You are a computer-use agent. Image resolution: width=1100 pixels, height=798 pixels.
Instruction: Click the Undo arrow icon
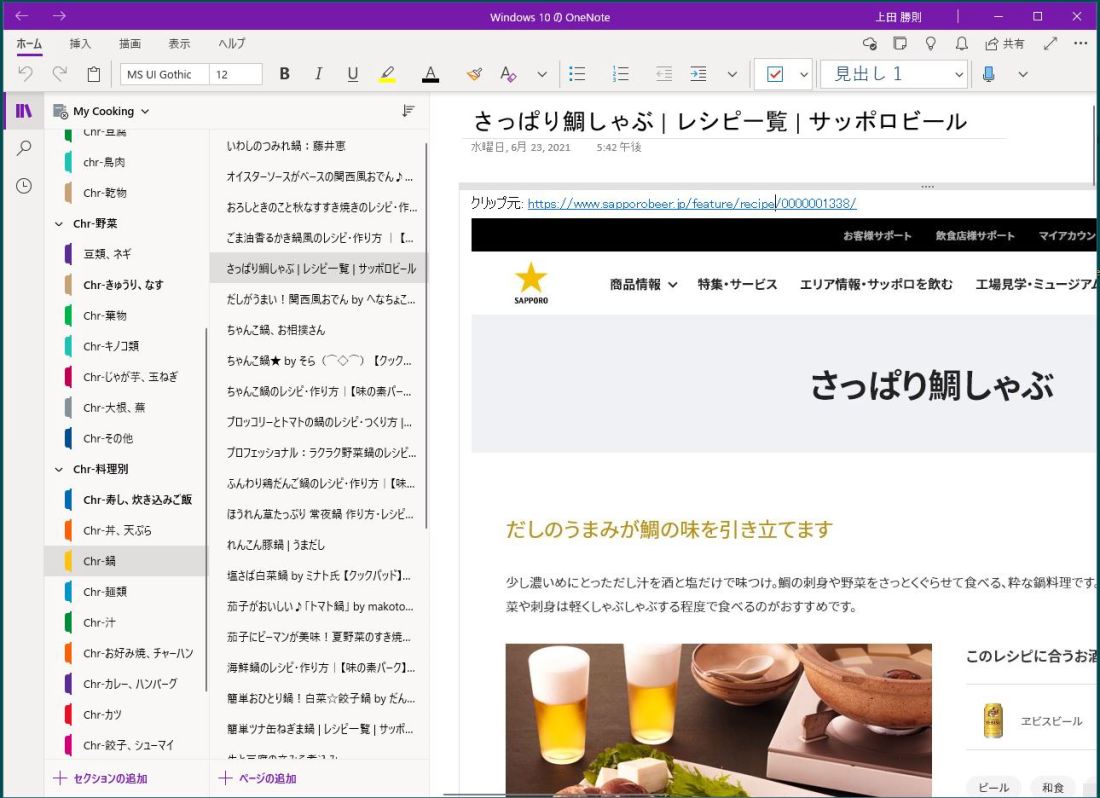tap(25, 74)
